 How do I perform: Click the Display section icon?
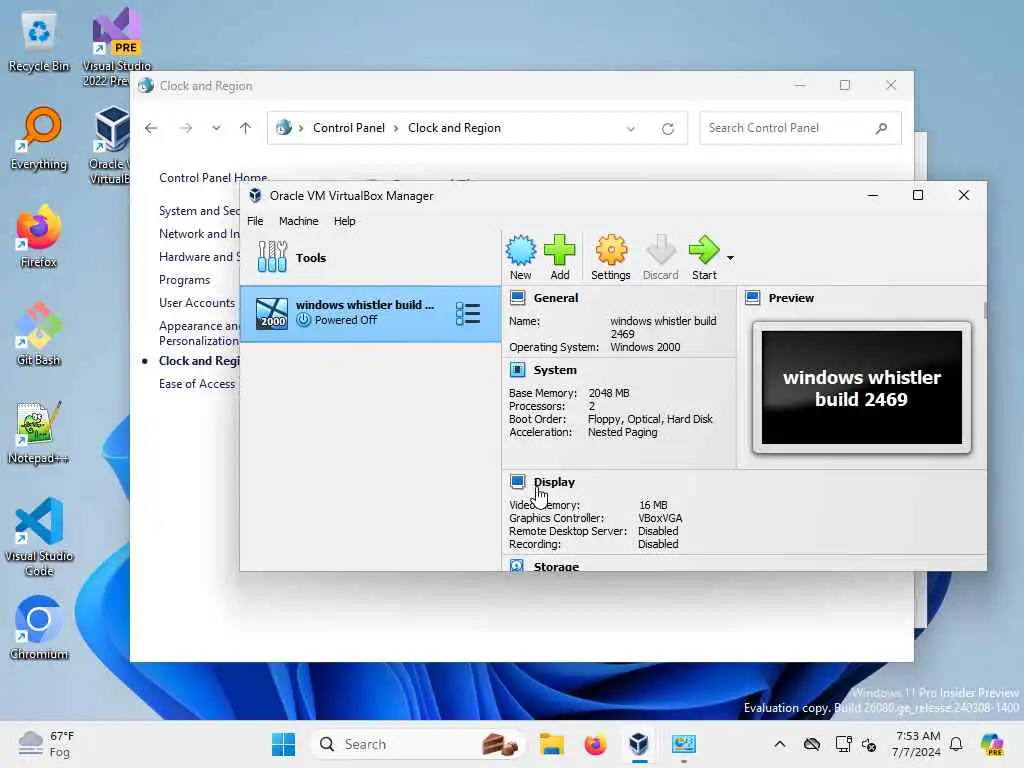[517, 482]
